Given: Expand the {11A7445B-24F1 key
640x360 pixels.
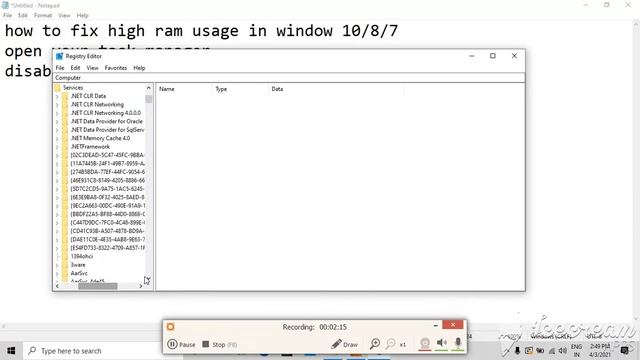Looking at the screenshot, I should (57, 164).
